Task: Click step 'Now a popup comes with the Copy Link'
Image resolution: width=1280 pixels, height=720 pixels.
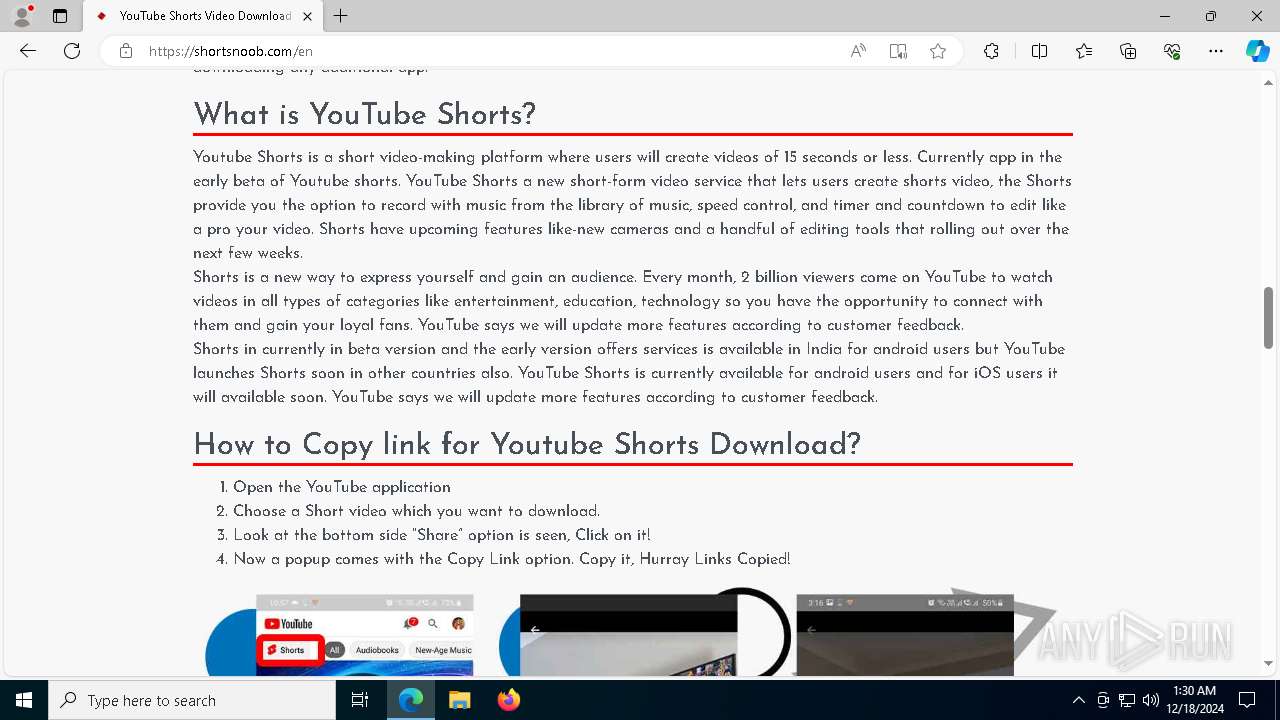Action: coord(512,559)
